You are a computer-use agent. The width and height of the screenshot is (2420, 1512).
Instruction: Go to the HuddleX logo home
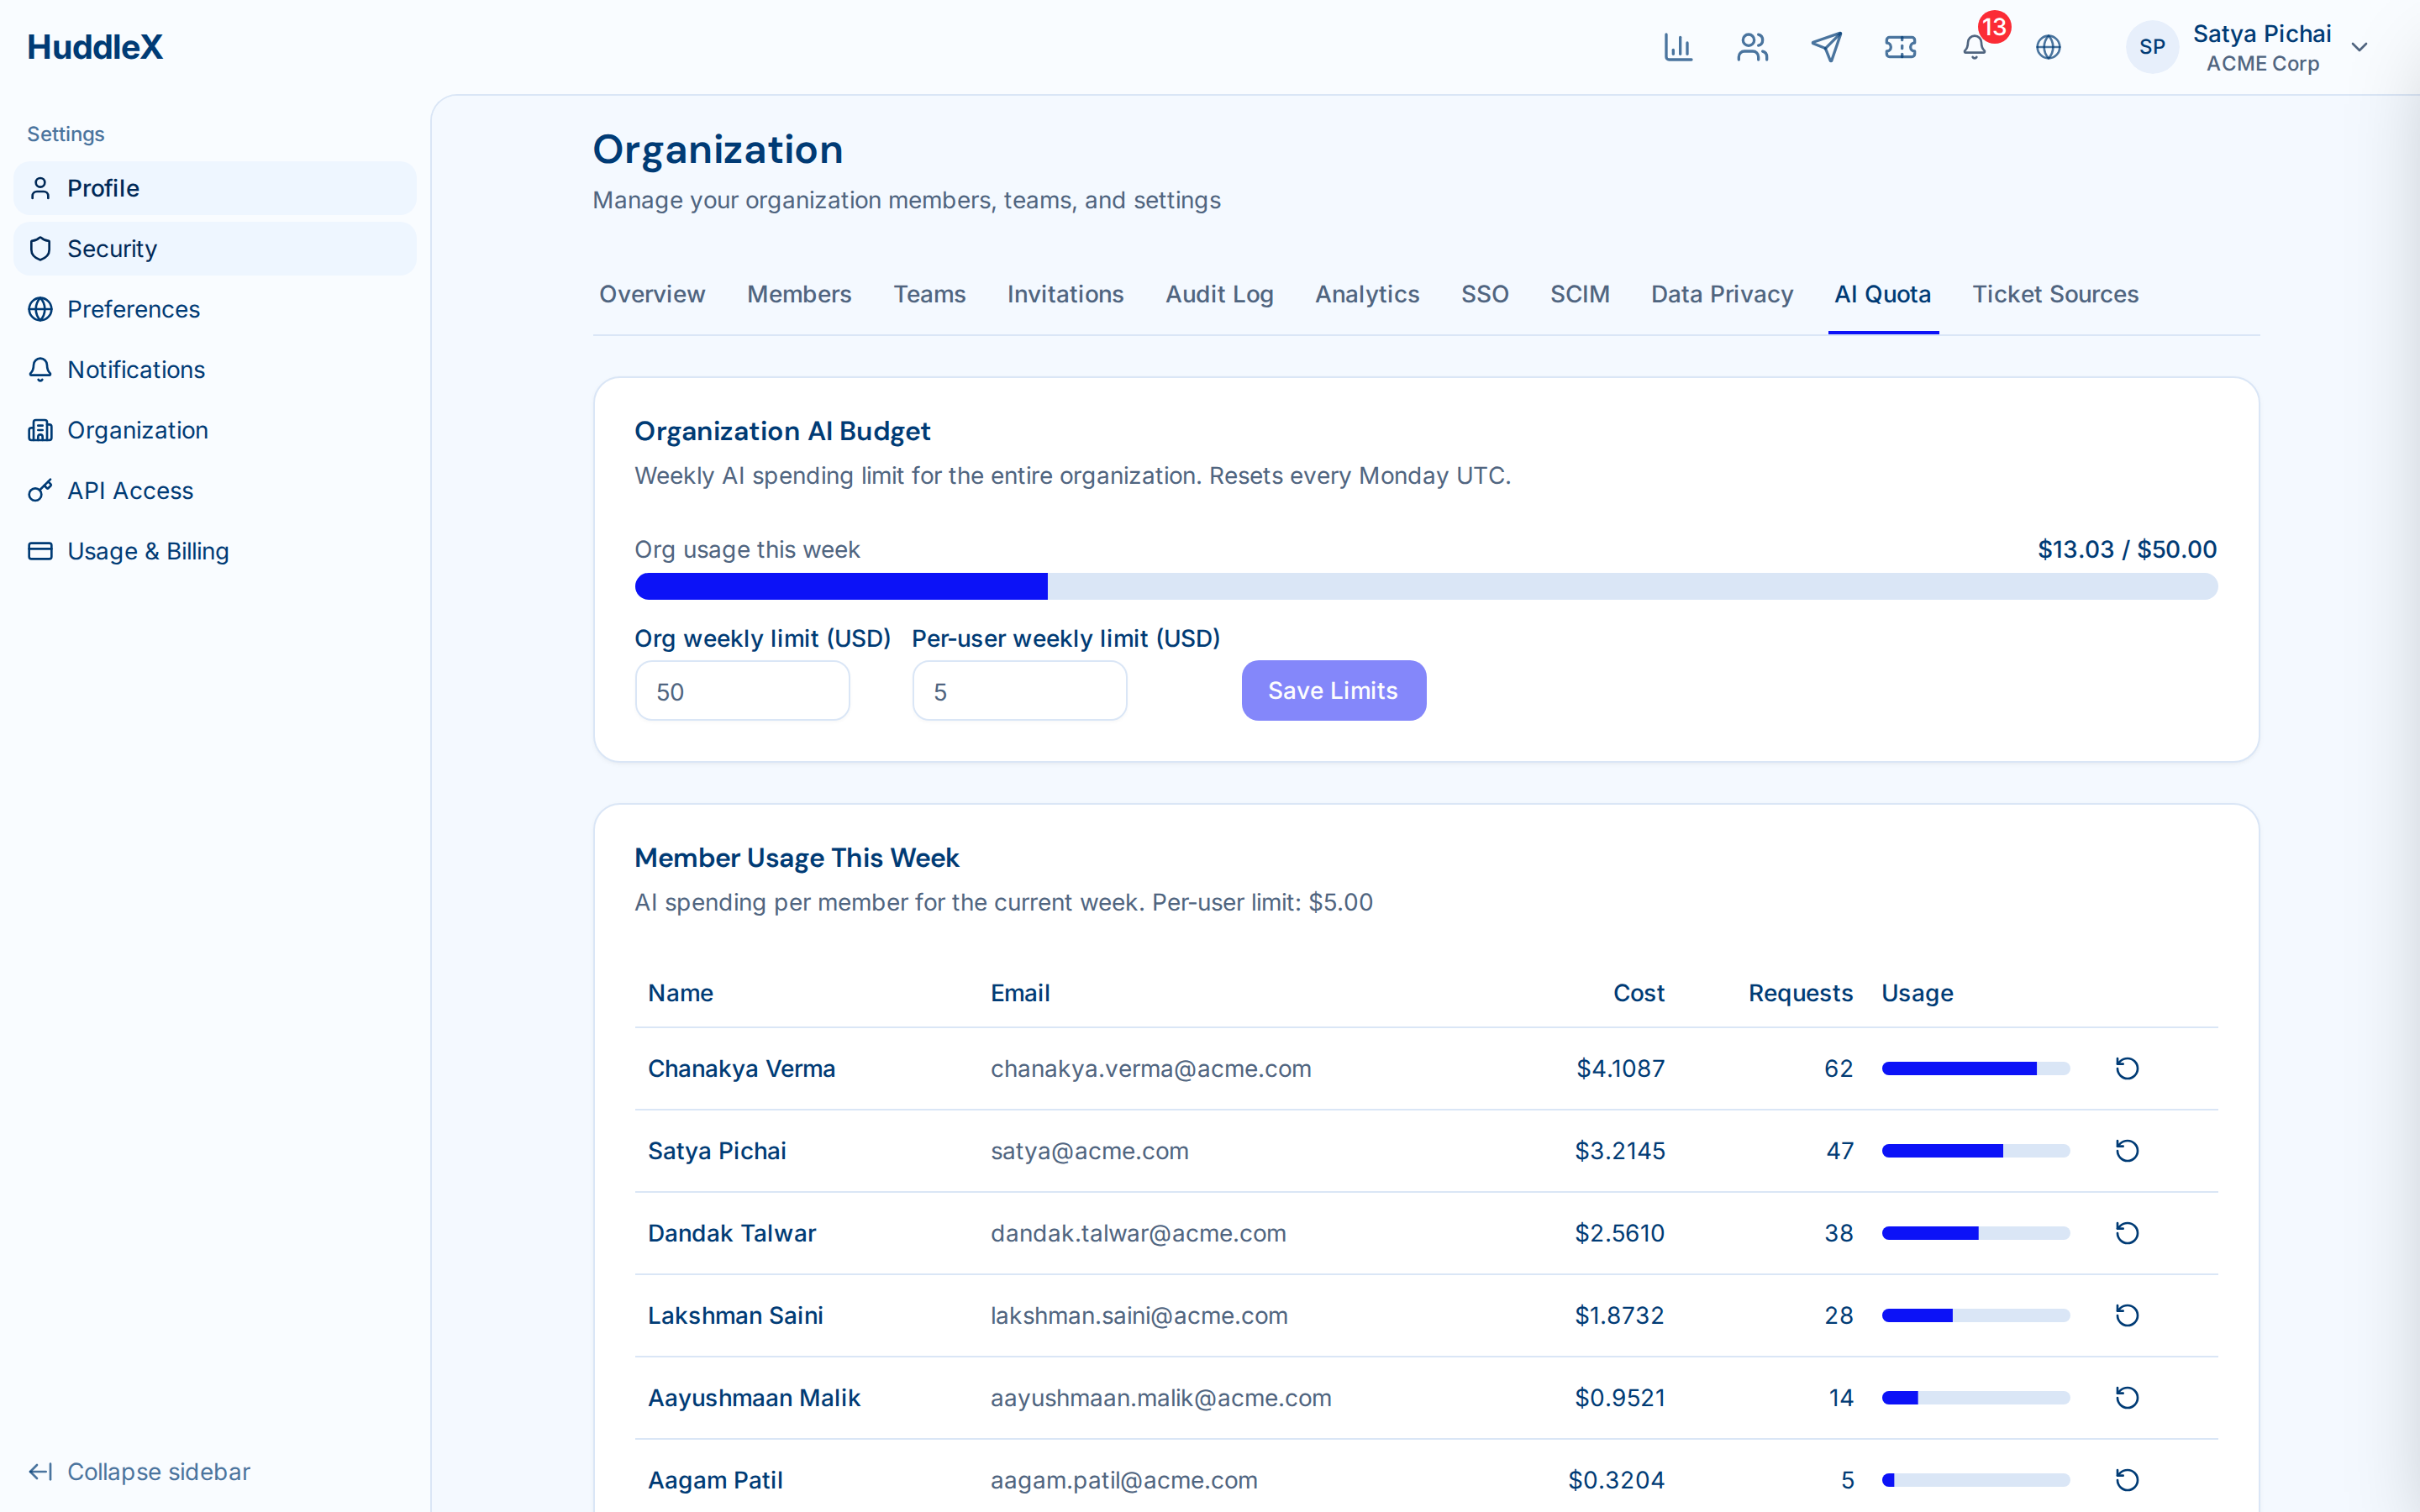[x=95, y=47]
